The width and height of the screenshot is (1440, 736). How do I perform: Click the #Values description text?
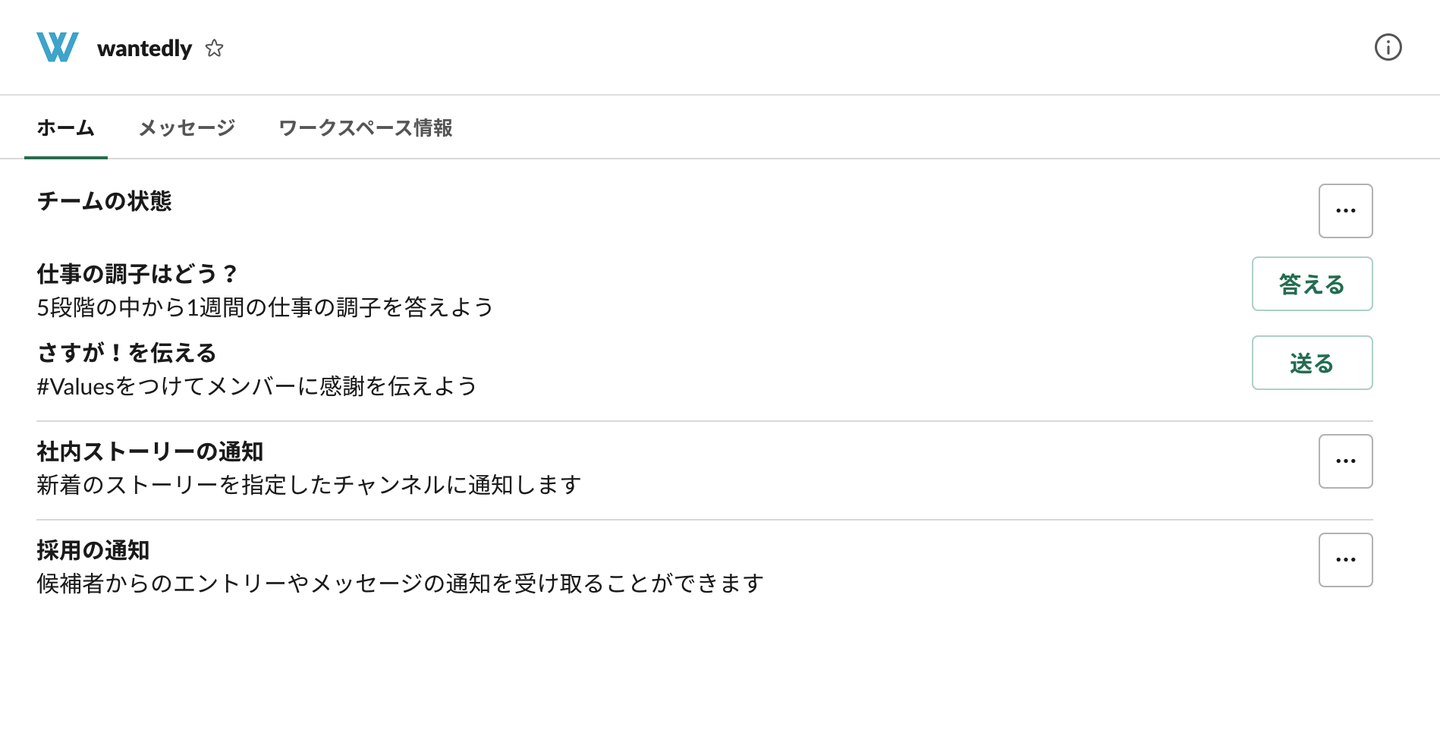(x=257, y=386)
